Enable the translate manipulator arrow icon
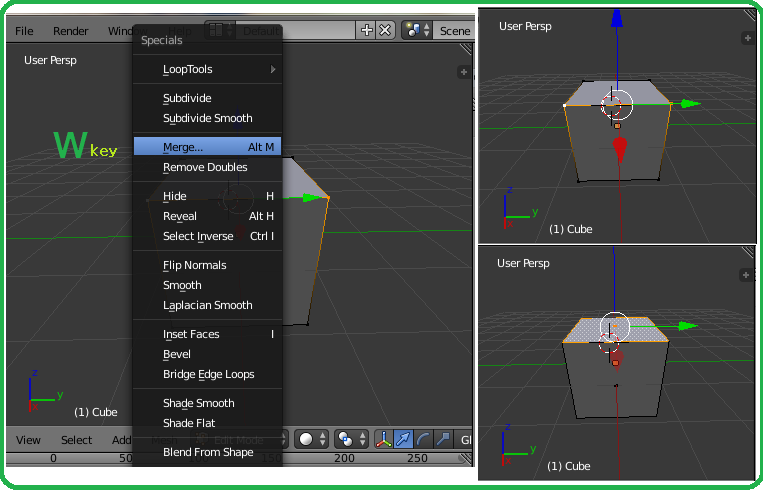Image resolution: width=763 pixels, height=490 pixels. click(403, 439)
